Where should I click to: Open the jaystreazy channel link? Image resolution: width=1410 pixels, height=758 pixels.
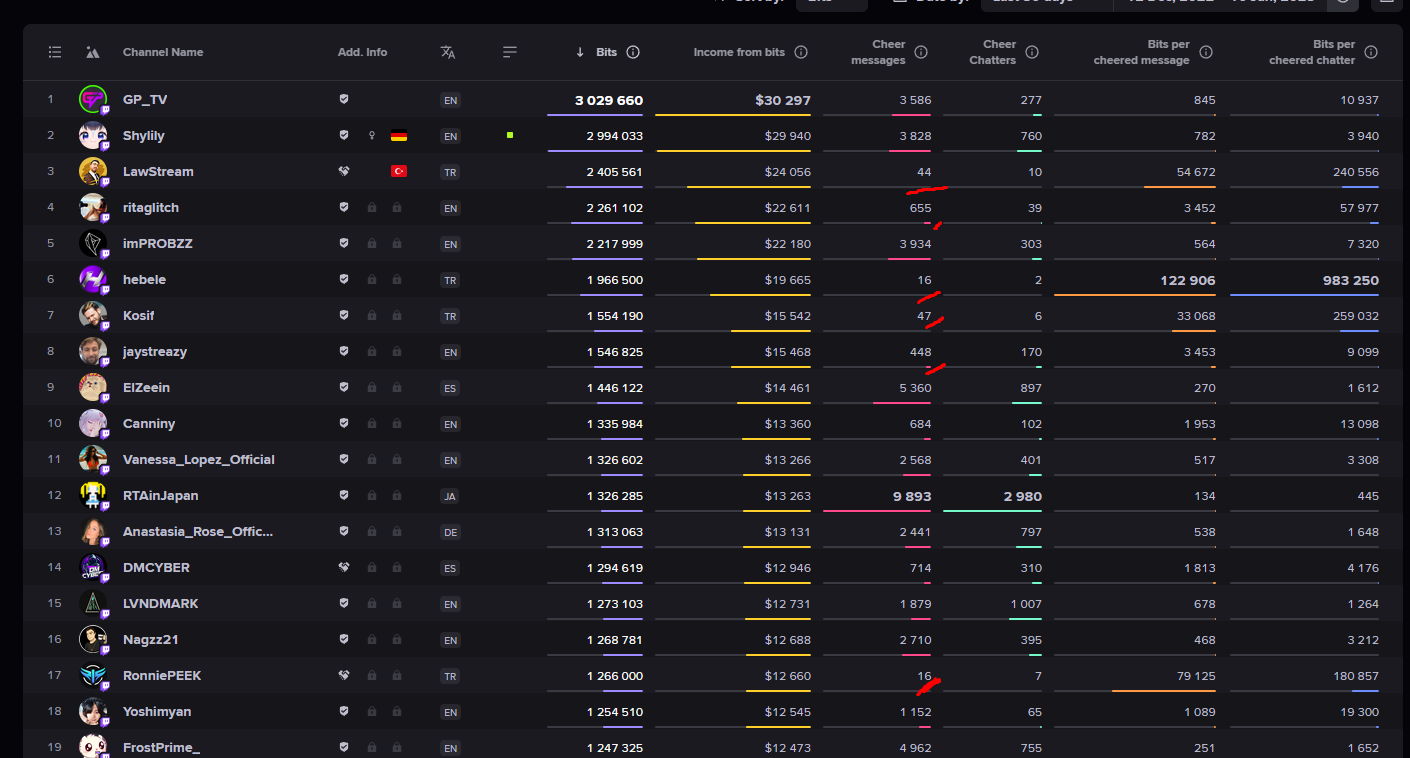pyautogui.click(x=155, y=352)
